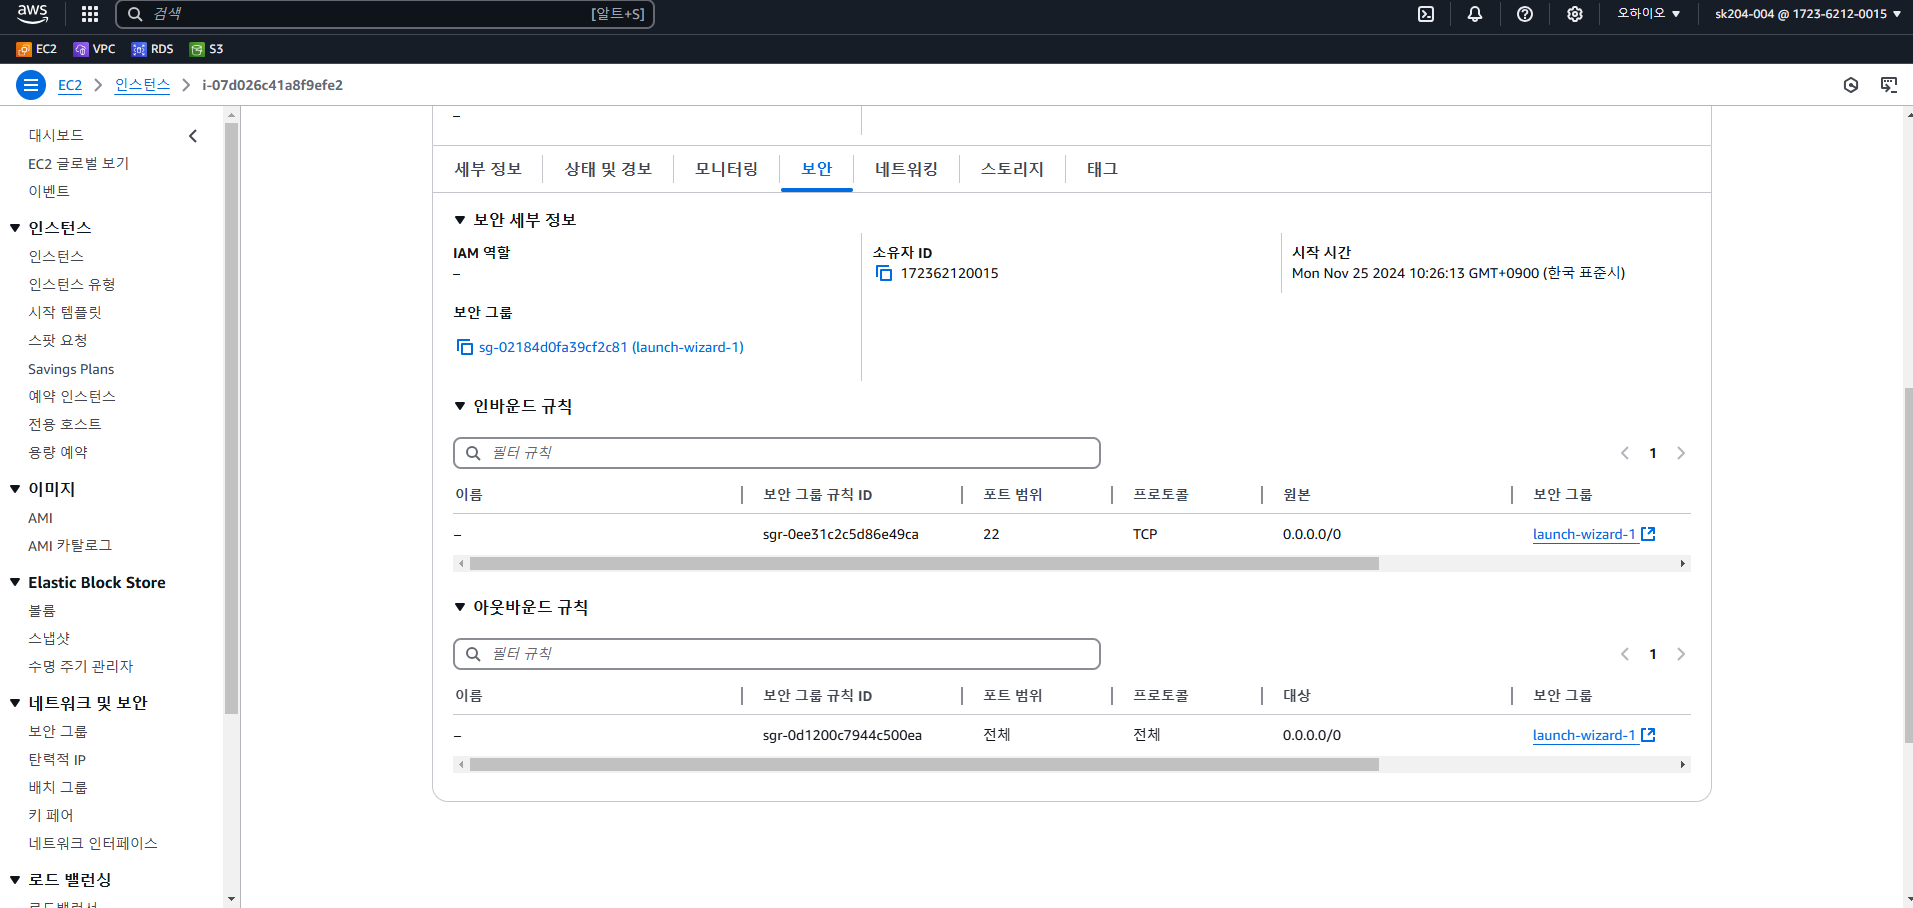The width and height of the screenshot is (1913, 908).
Task: Collapse the 인바운드 규칙 section
Action: click(x=460, y=406)
